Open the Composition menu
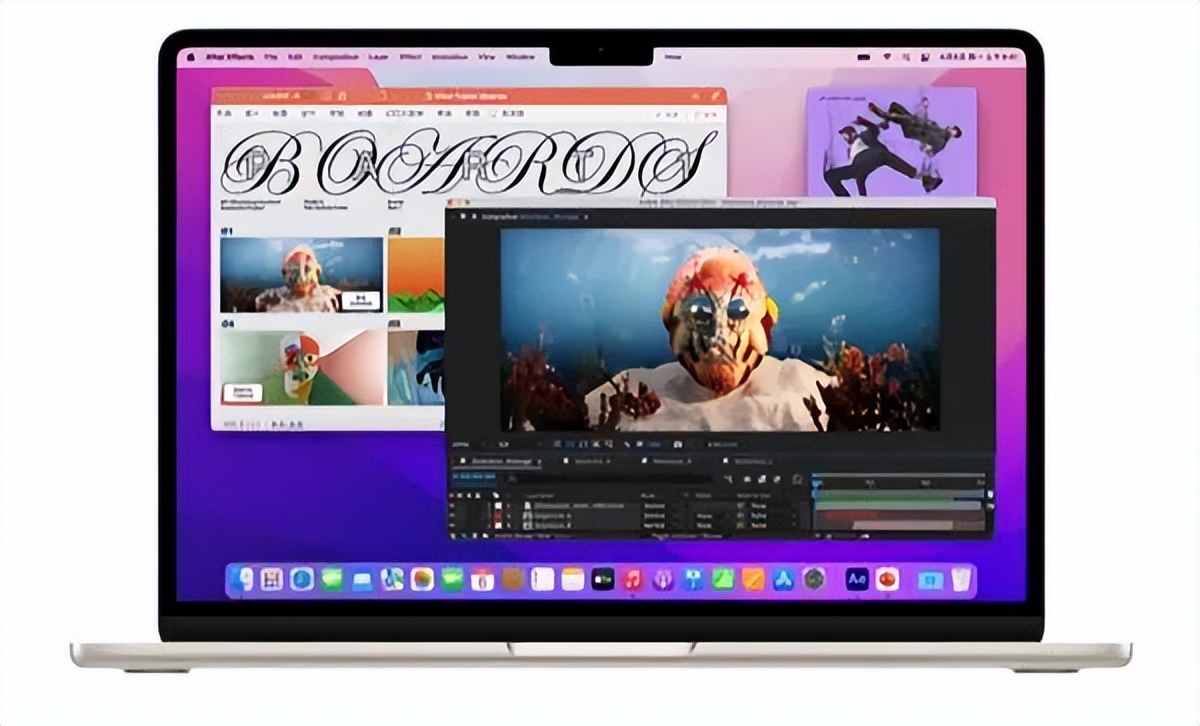The width and height of the screenshot is (1200, 726). pyautogui.click(x=336, y=57)
